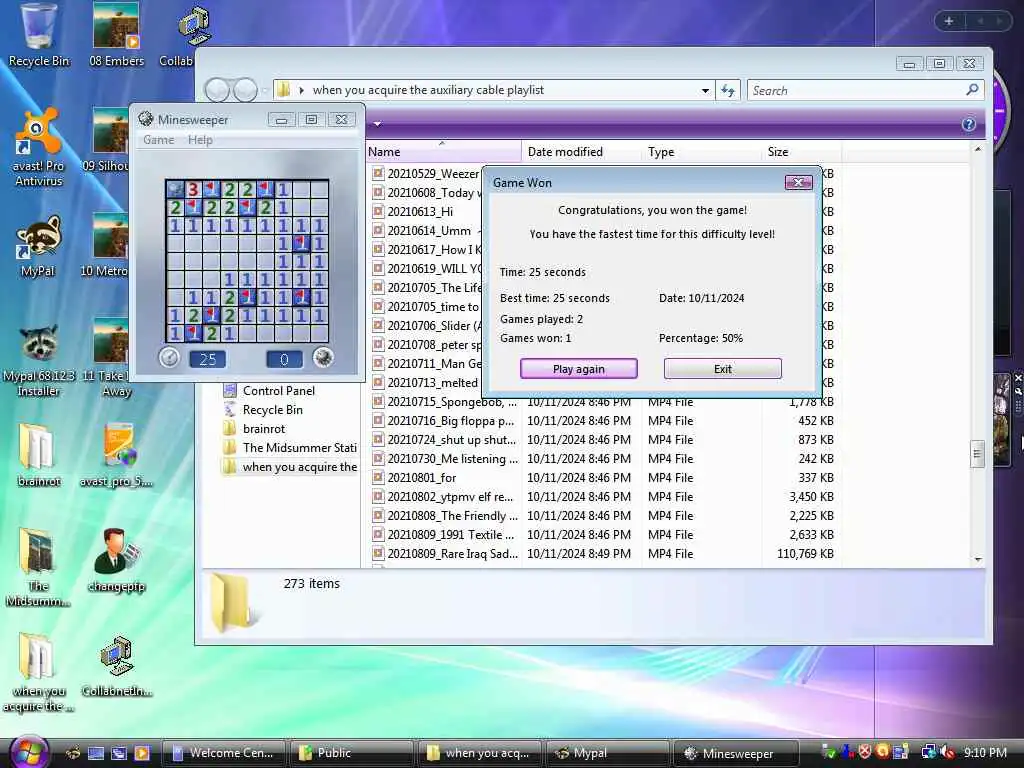
Task: Click the file list vertical scrollbar thumb
Action: [977, 454]
